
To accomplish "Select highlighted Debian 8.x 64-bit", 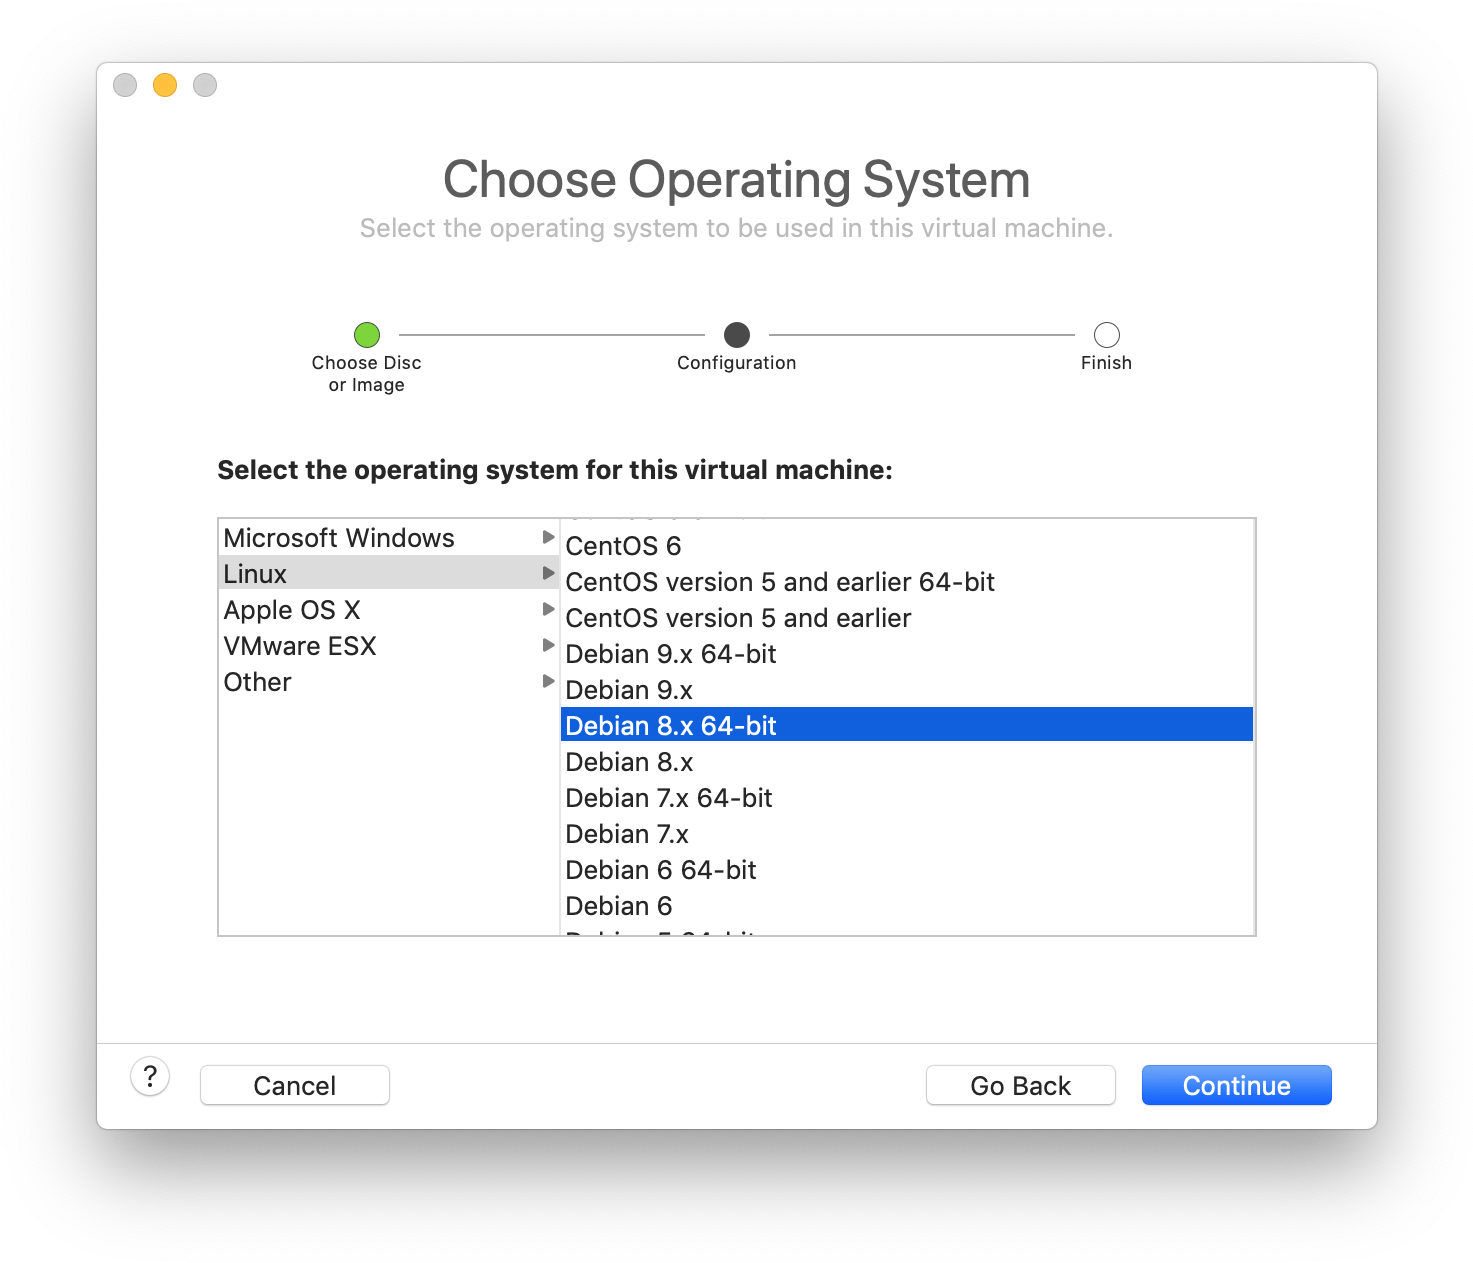I will click(x=907, y=725).
